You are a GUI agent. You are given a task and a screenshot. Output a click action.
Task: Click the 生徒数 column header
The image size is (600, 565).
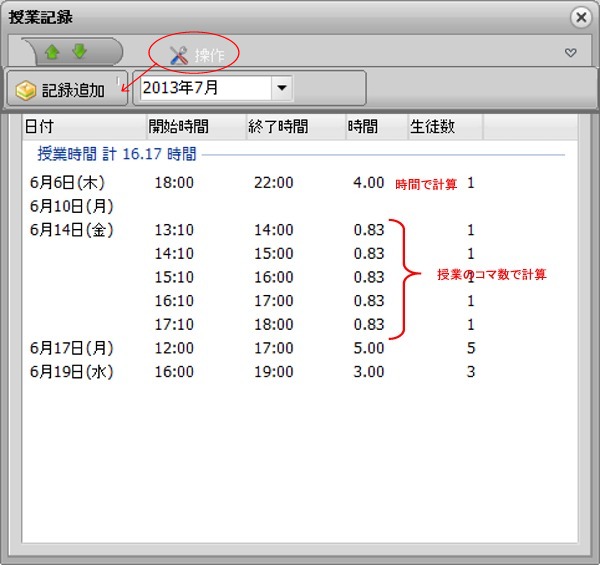pos(445,127)
